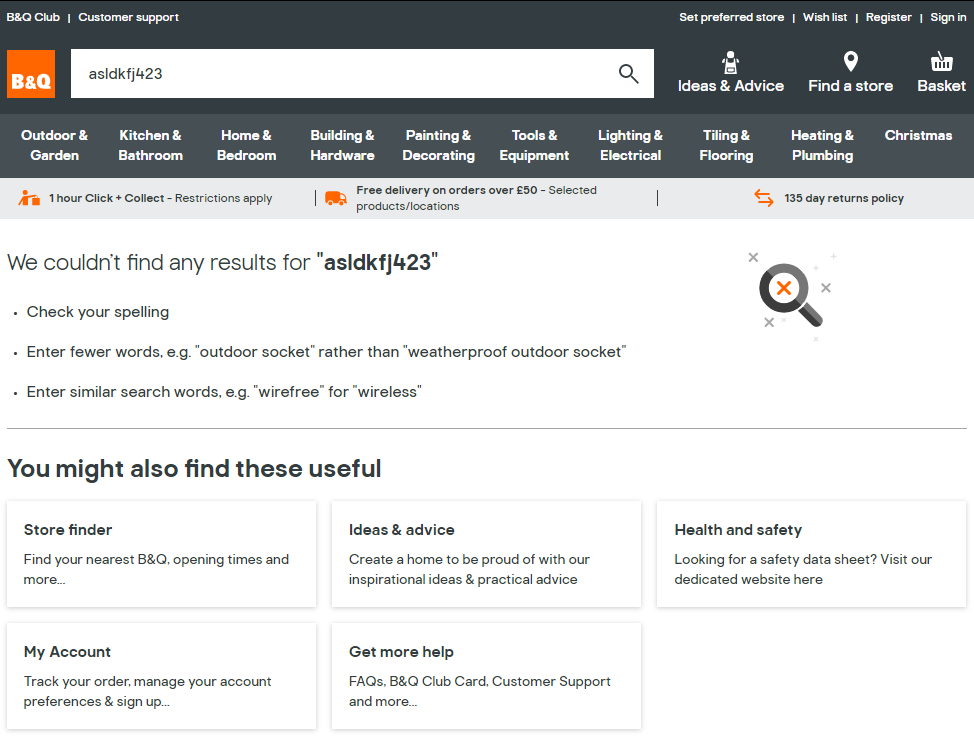Viewport: 974px width, 747px height.
Task: Click the magnifying glass search icon
Action: point(629,74)
